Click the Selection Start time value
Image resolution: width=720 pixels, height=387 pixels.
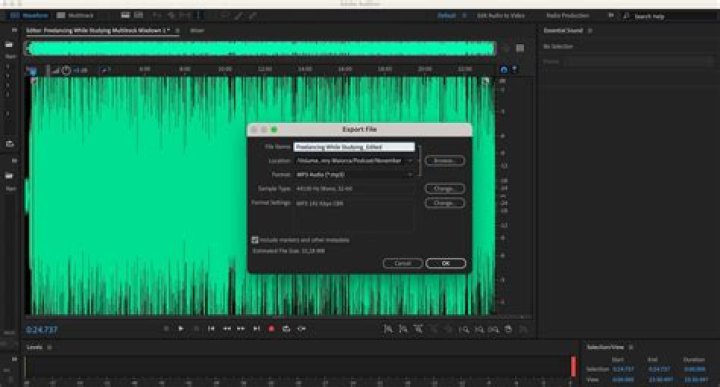click(x=623, y=369)
